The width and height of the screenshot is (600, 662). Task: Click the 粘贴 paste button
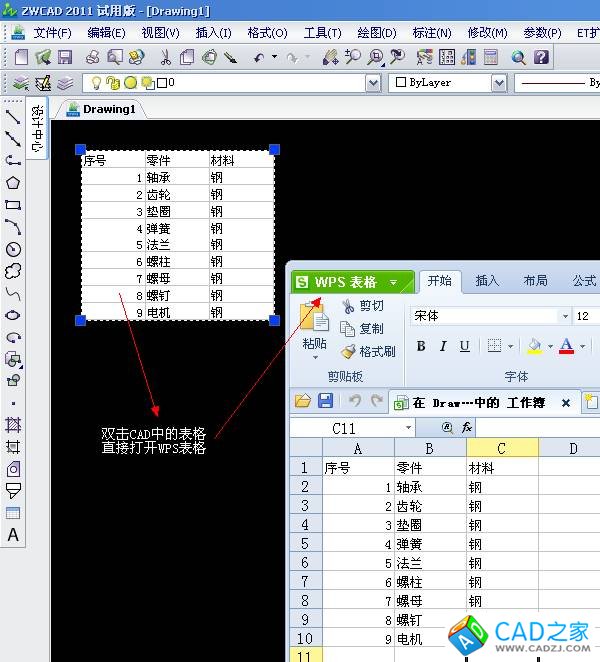(315, 329)
